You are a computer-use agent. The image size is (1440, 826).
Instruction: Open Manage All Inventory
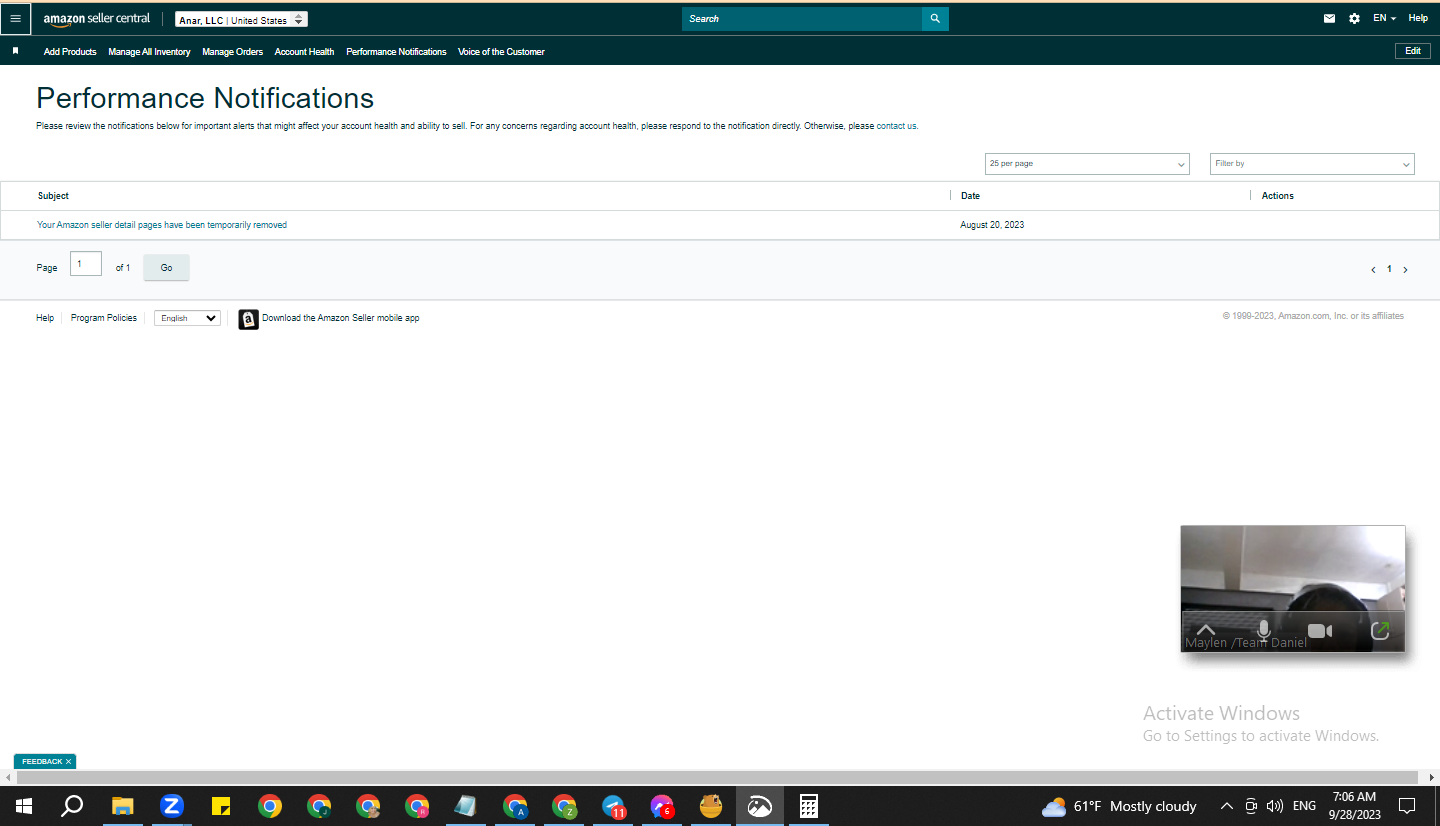149,52
